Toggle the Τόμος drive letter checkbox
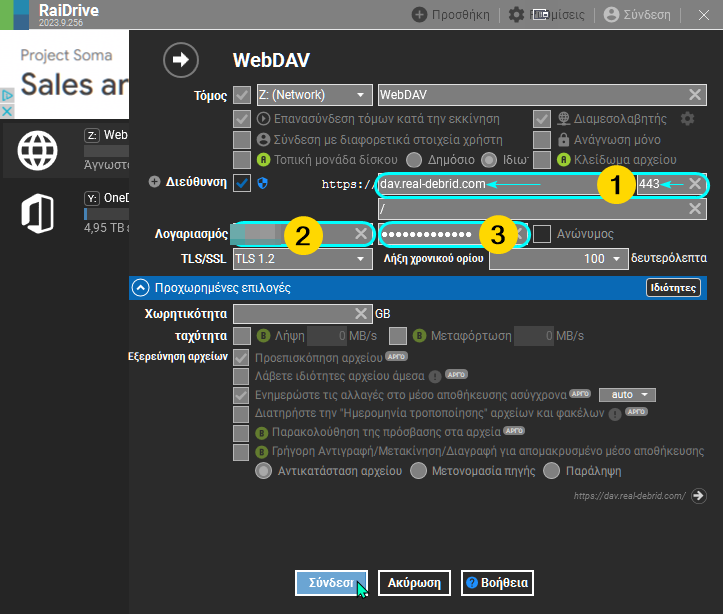 click(242, 95)
